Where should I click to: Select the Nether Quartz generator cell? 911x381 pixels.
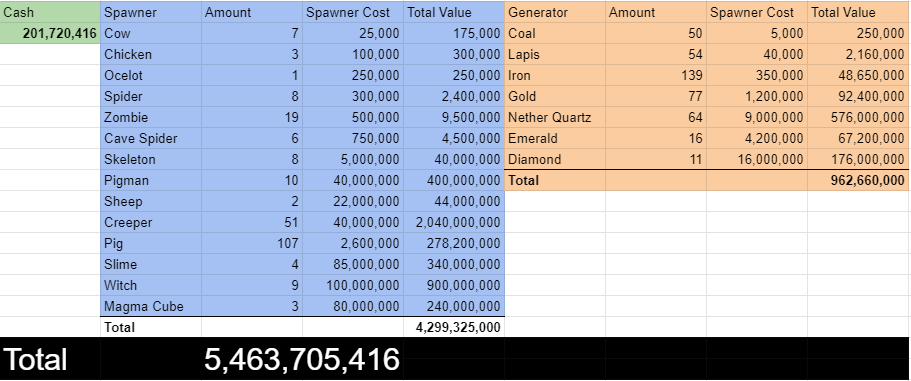pos(555,118)
